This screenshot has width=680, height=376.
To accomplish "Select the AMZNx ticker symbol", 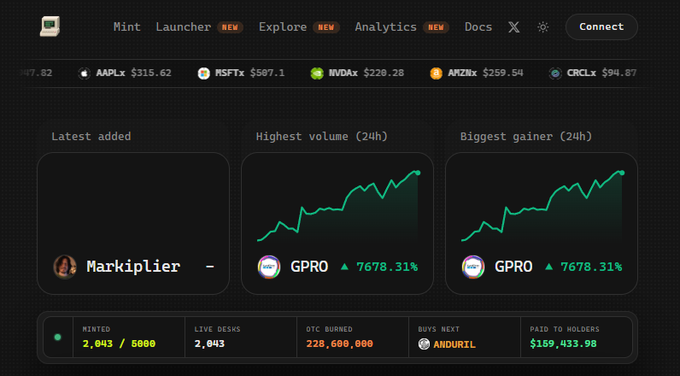I will 462,73.
